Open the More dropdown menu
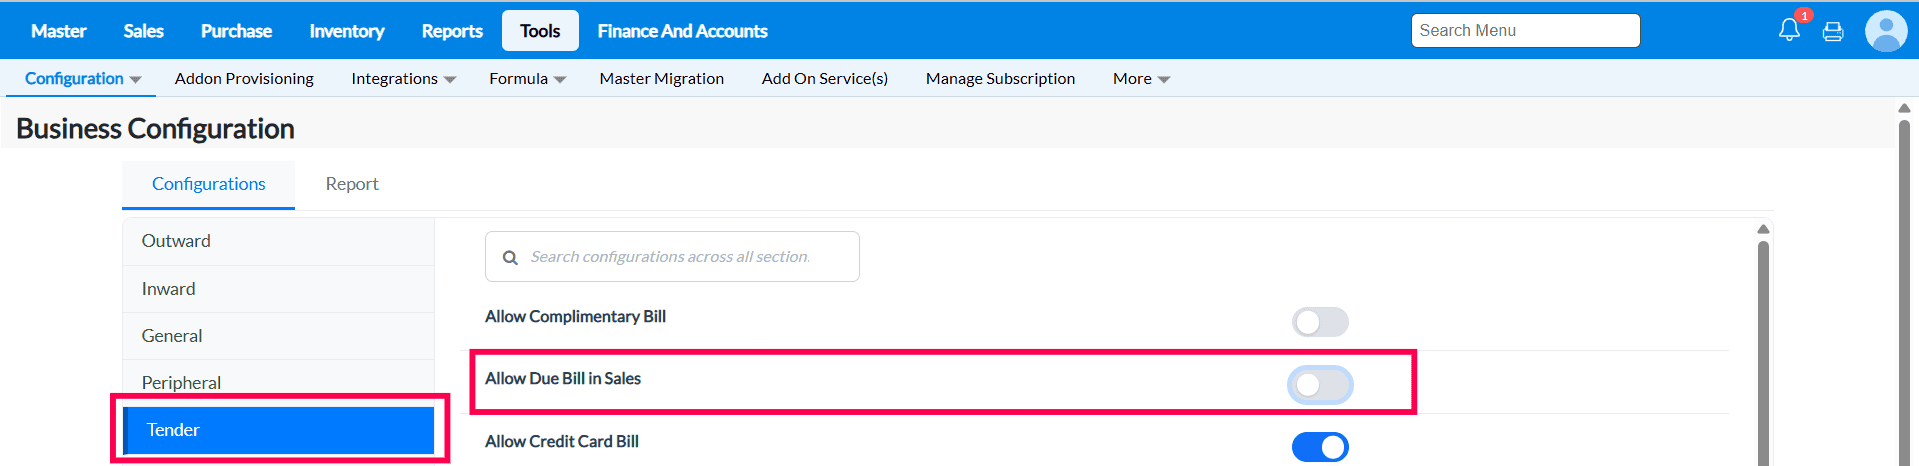The width and height of the screenshot is (1919, 466). pyautogui.click(x=1141, y=78)
